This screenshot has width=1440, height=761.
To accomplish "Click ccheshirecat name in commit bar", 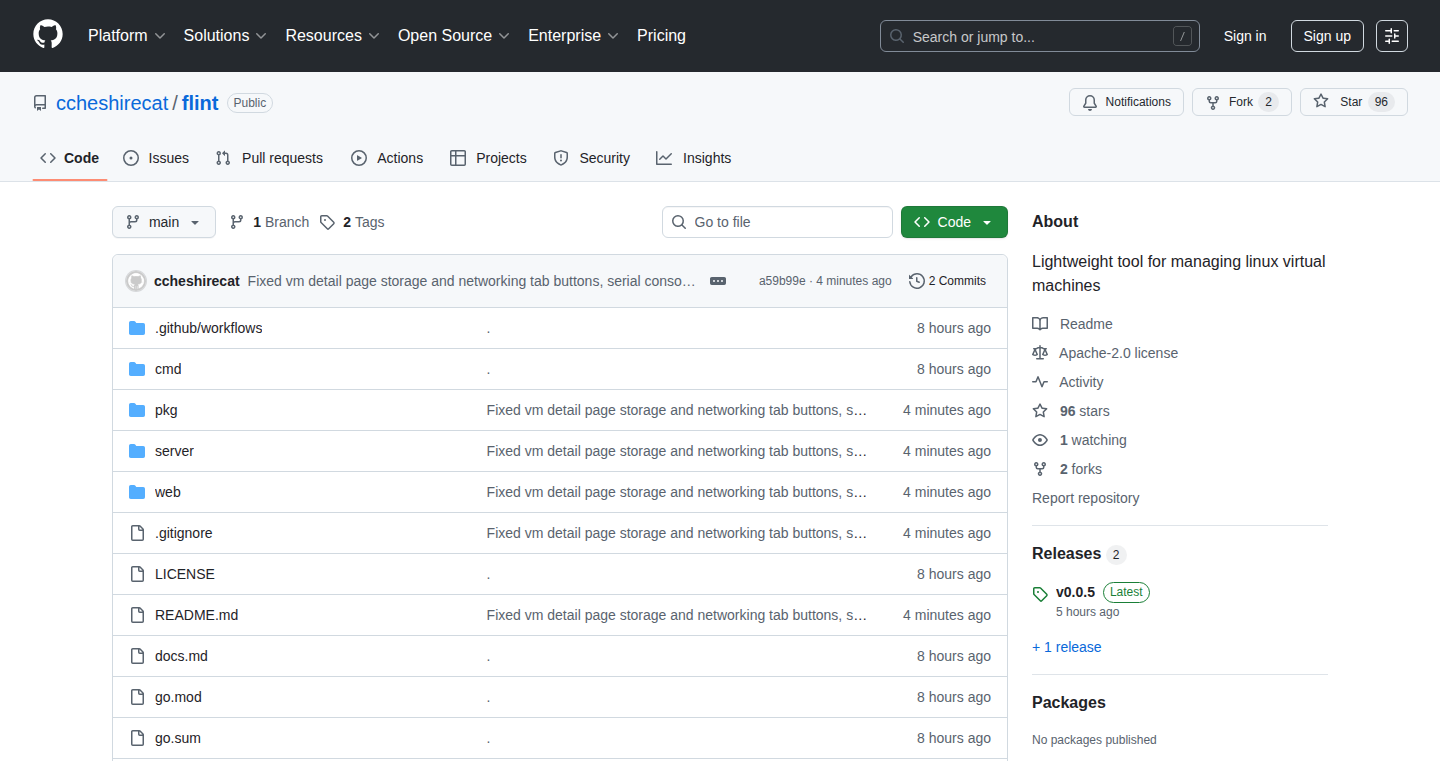I will pyautogui.click(x=197, y=281).
